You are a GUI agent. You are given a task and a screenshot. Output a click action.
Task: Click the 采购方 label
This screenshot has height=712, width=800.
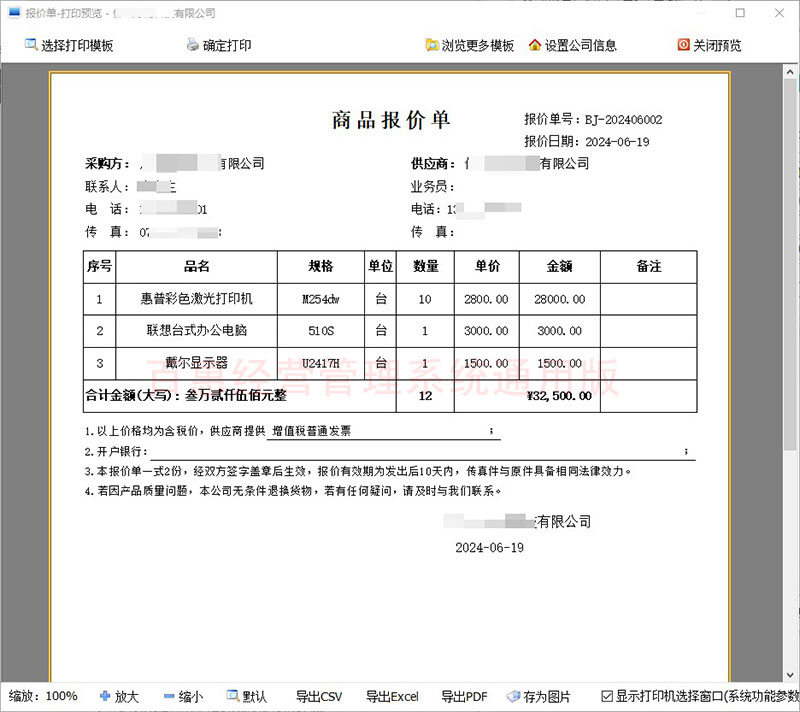pos(107,164)
